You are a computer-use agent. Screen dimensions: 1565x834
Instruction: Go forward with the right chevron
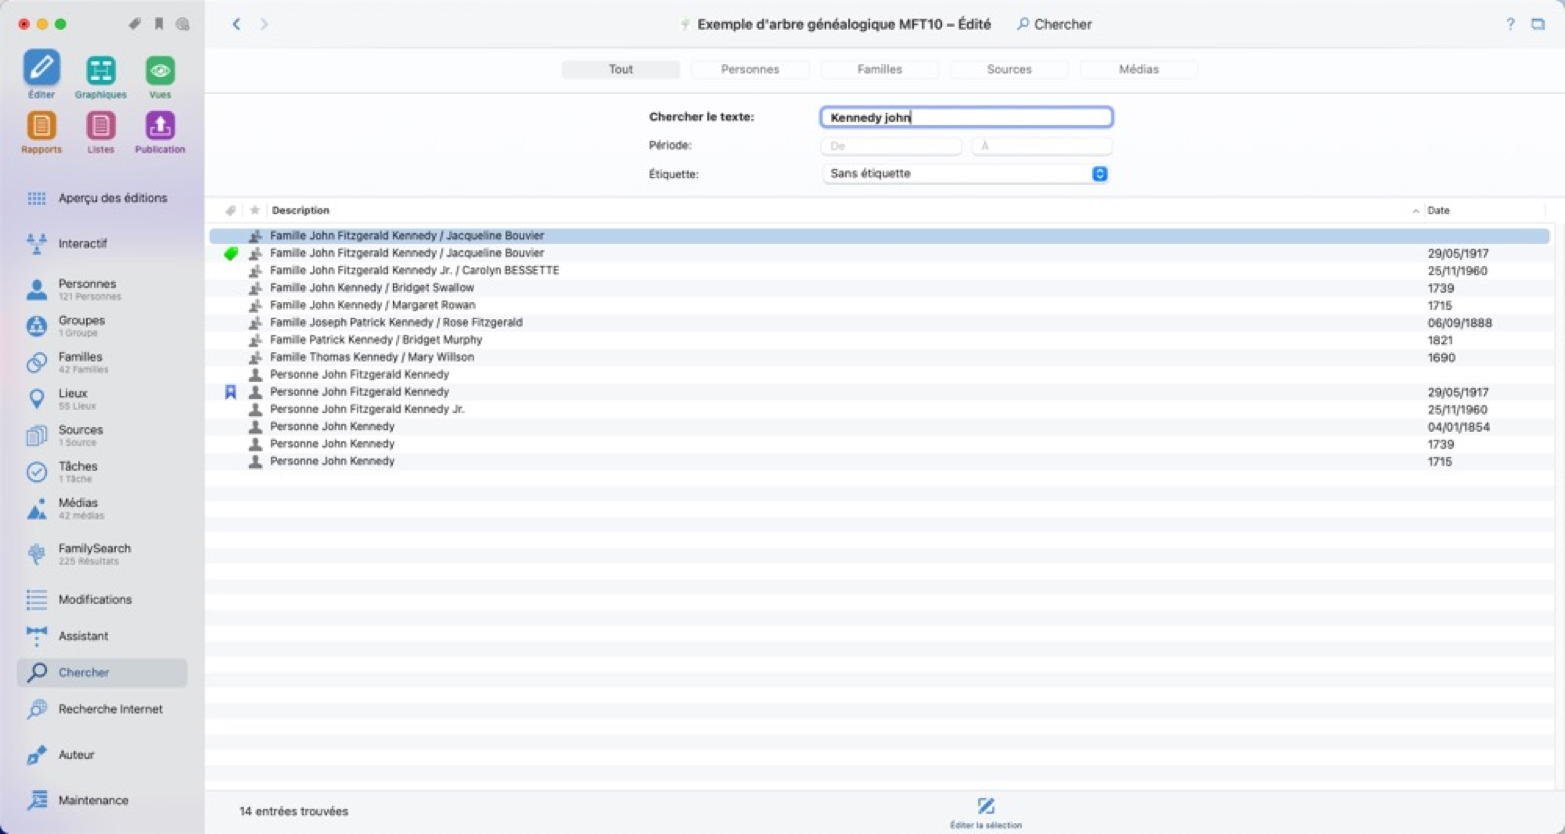264,24
